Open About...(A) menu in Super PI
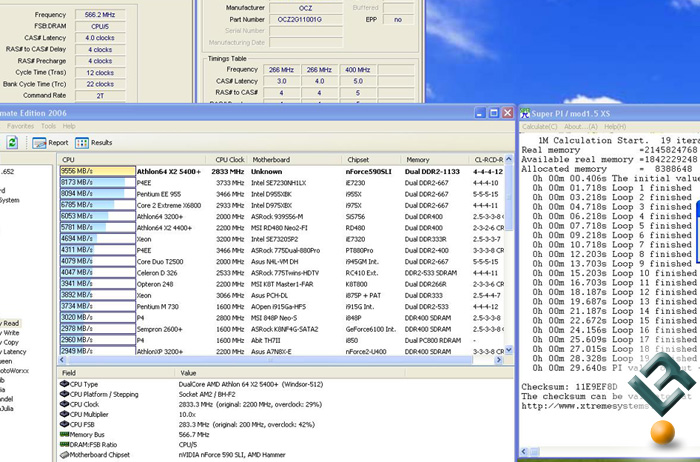Screen dimensions: 700x462 tap(580, 127)
